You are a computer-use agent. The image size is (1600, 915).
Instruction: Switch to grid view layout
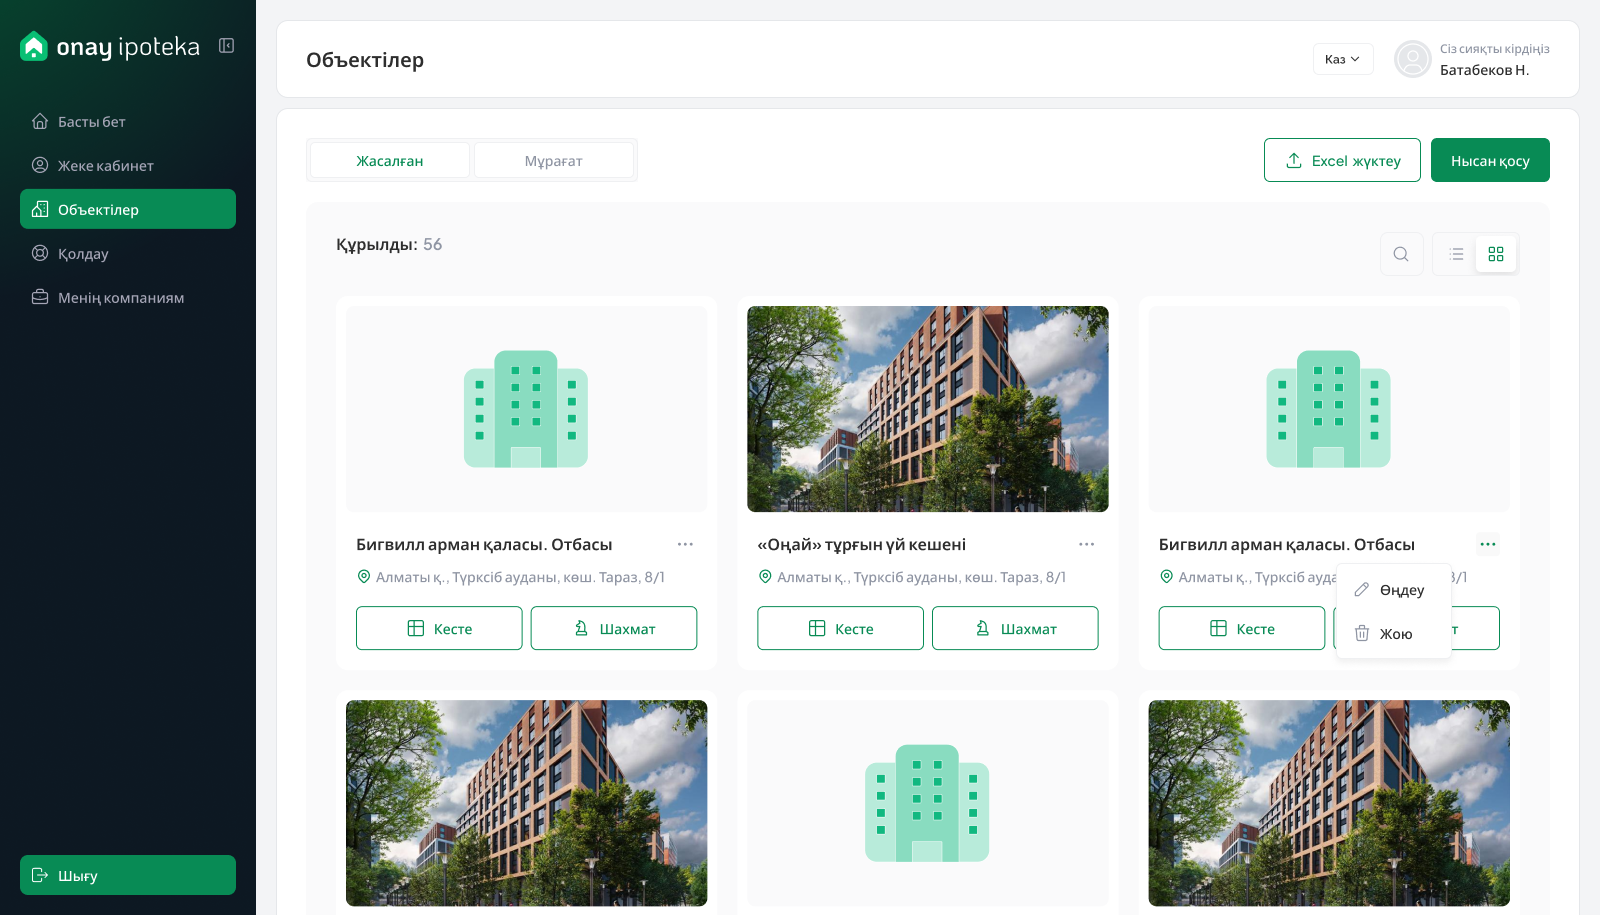point(1496,254)
